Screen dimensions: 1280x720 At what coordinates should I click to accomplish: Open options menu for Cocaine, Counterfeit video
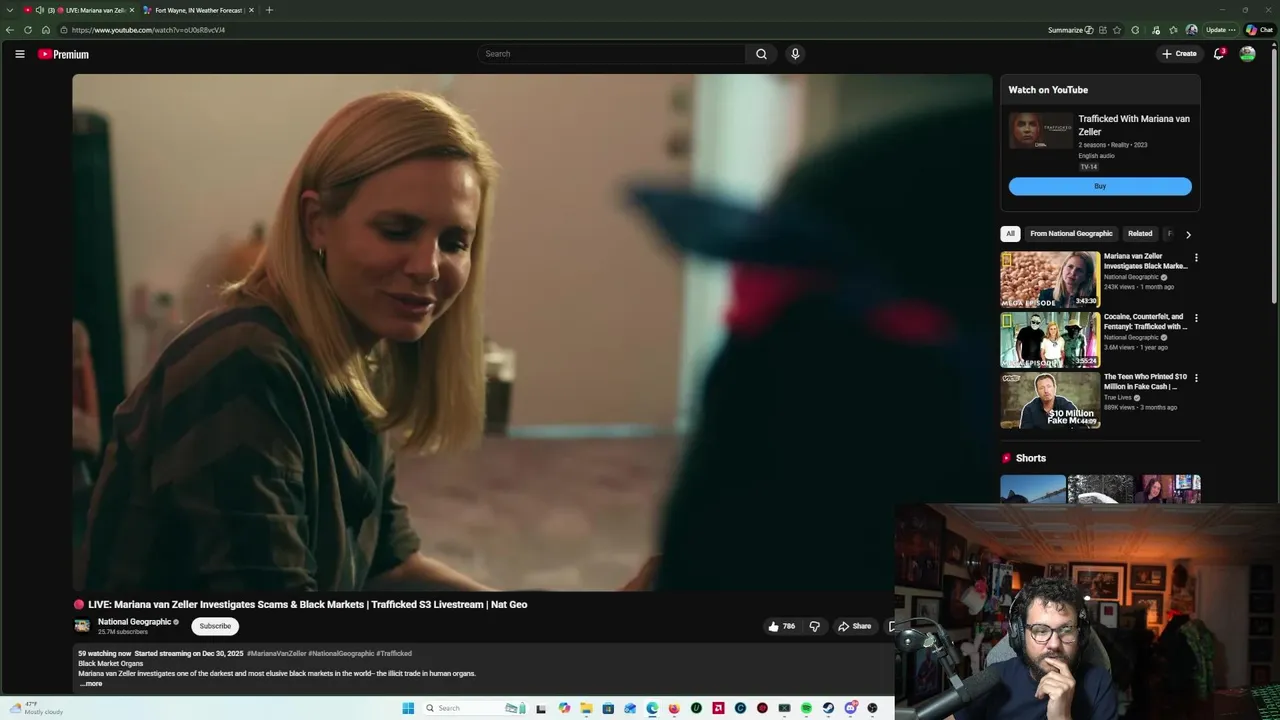click(x=1196, y=318)
